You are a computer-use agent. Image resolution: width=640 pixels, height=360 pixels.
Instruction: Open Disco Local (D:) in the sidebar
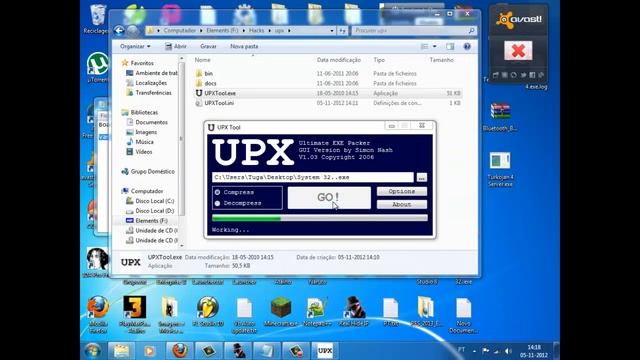click(154, 211)
